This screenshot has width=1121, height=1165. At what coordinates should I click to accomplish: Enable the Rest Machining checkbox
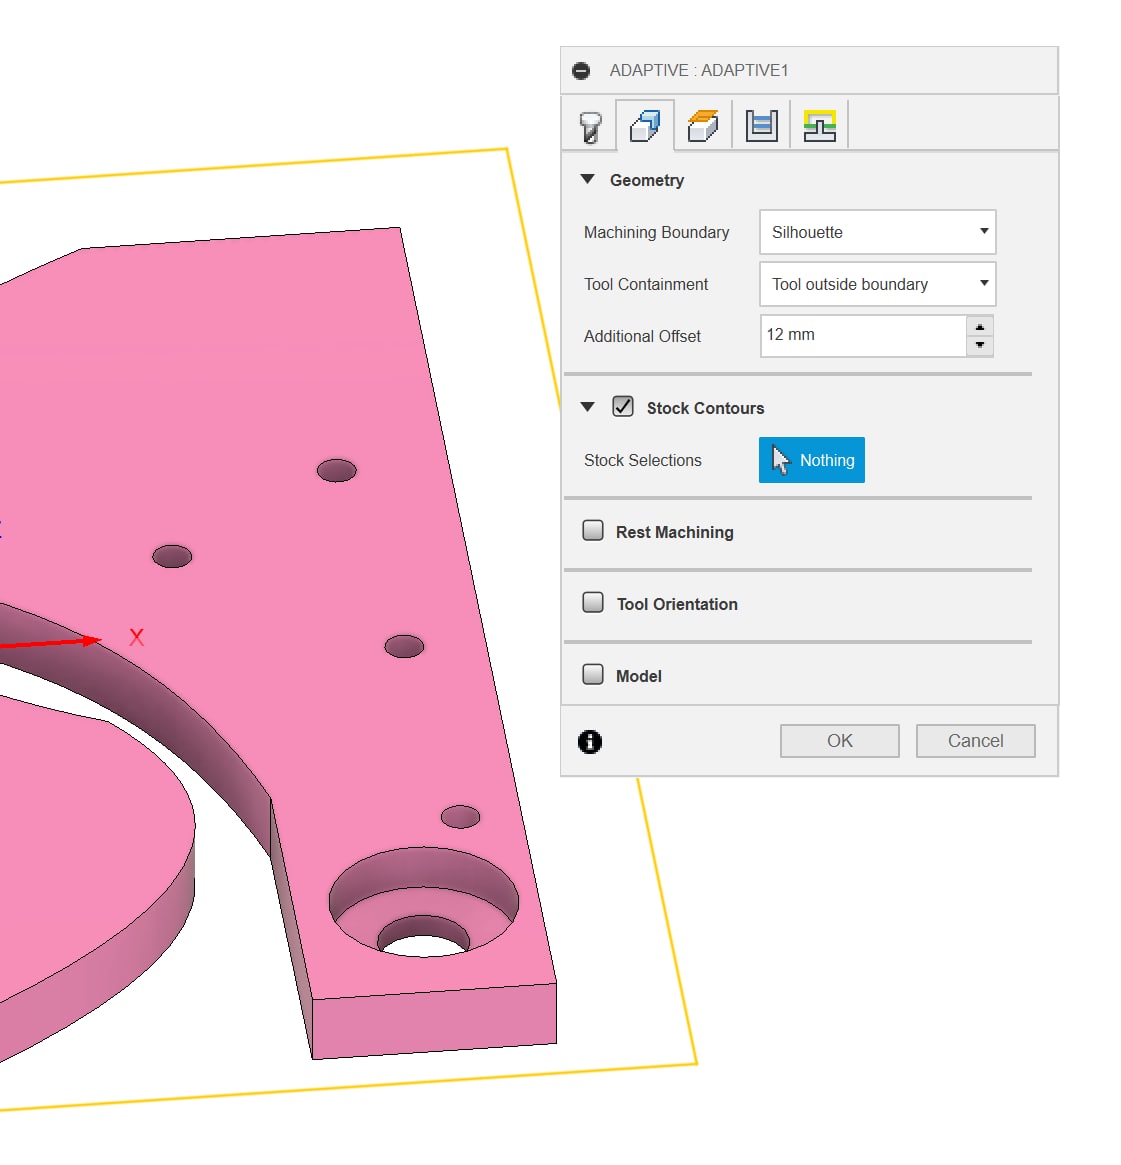(593, 530)
